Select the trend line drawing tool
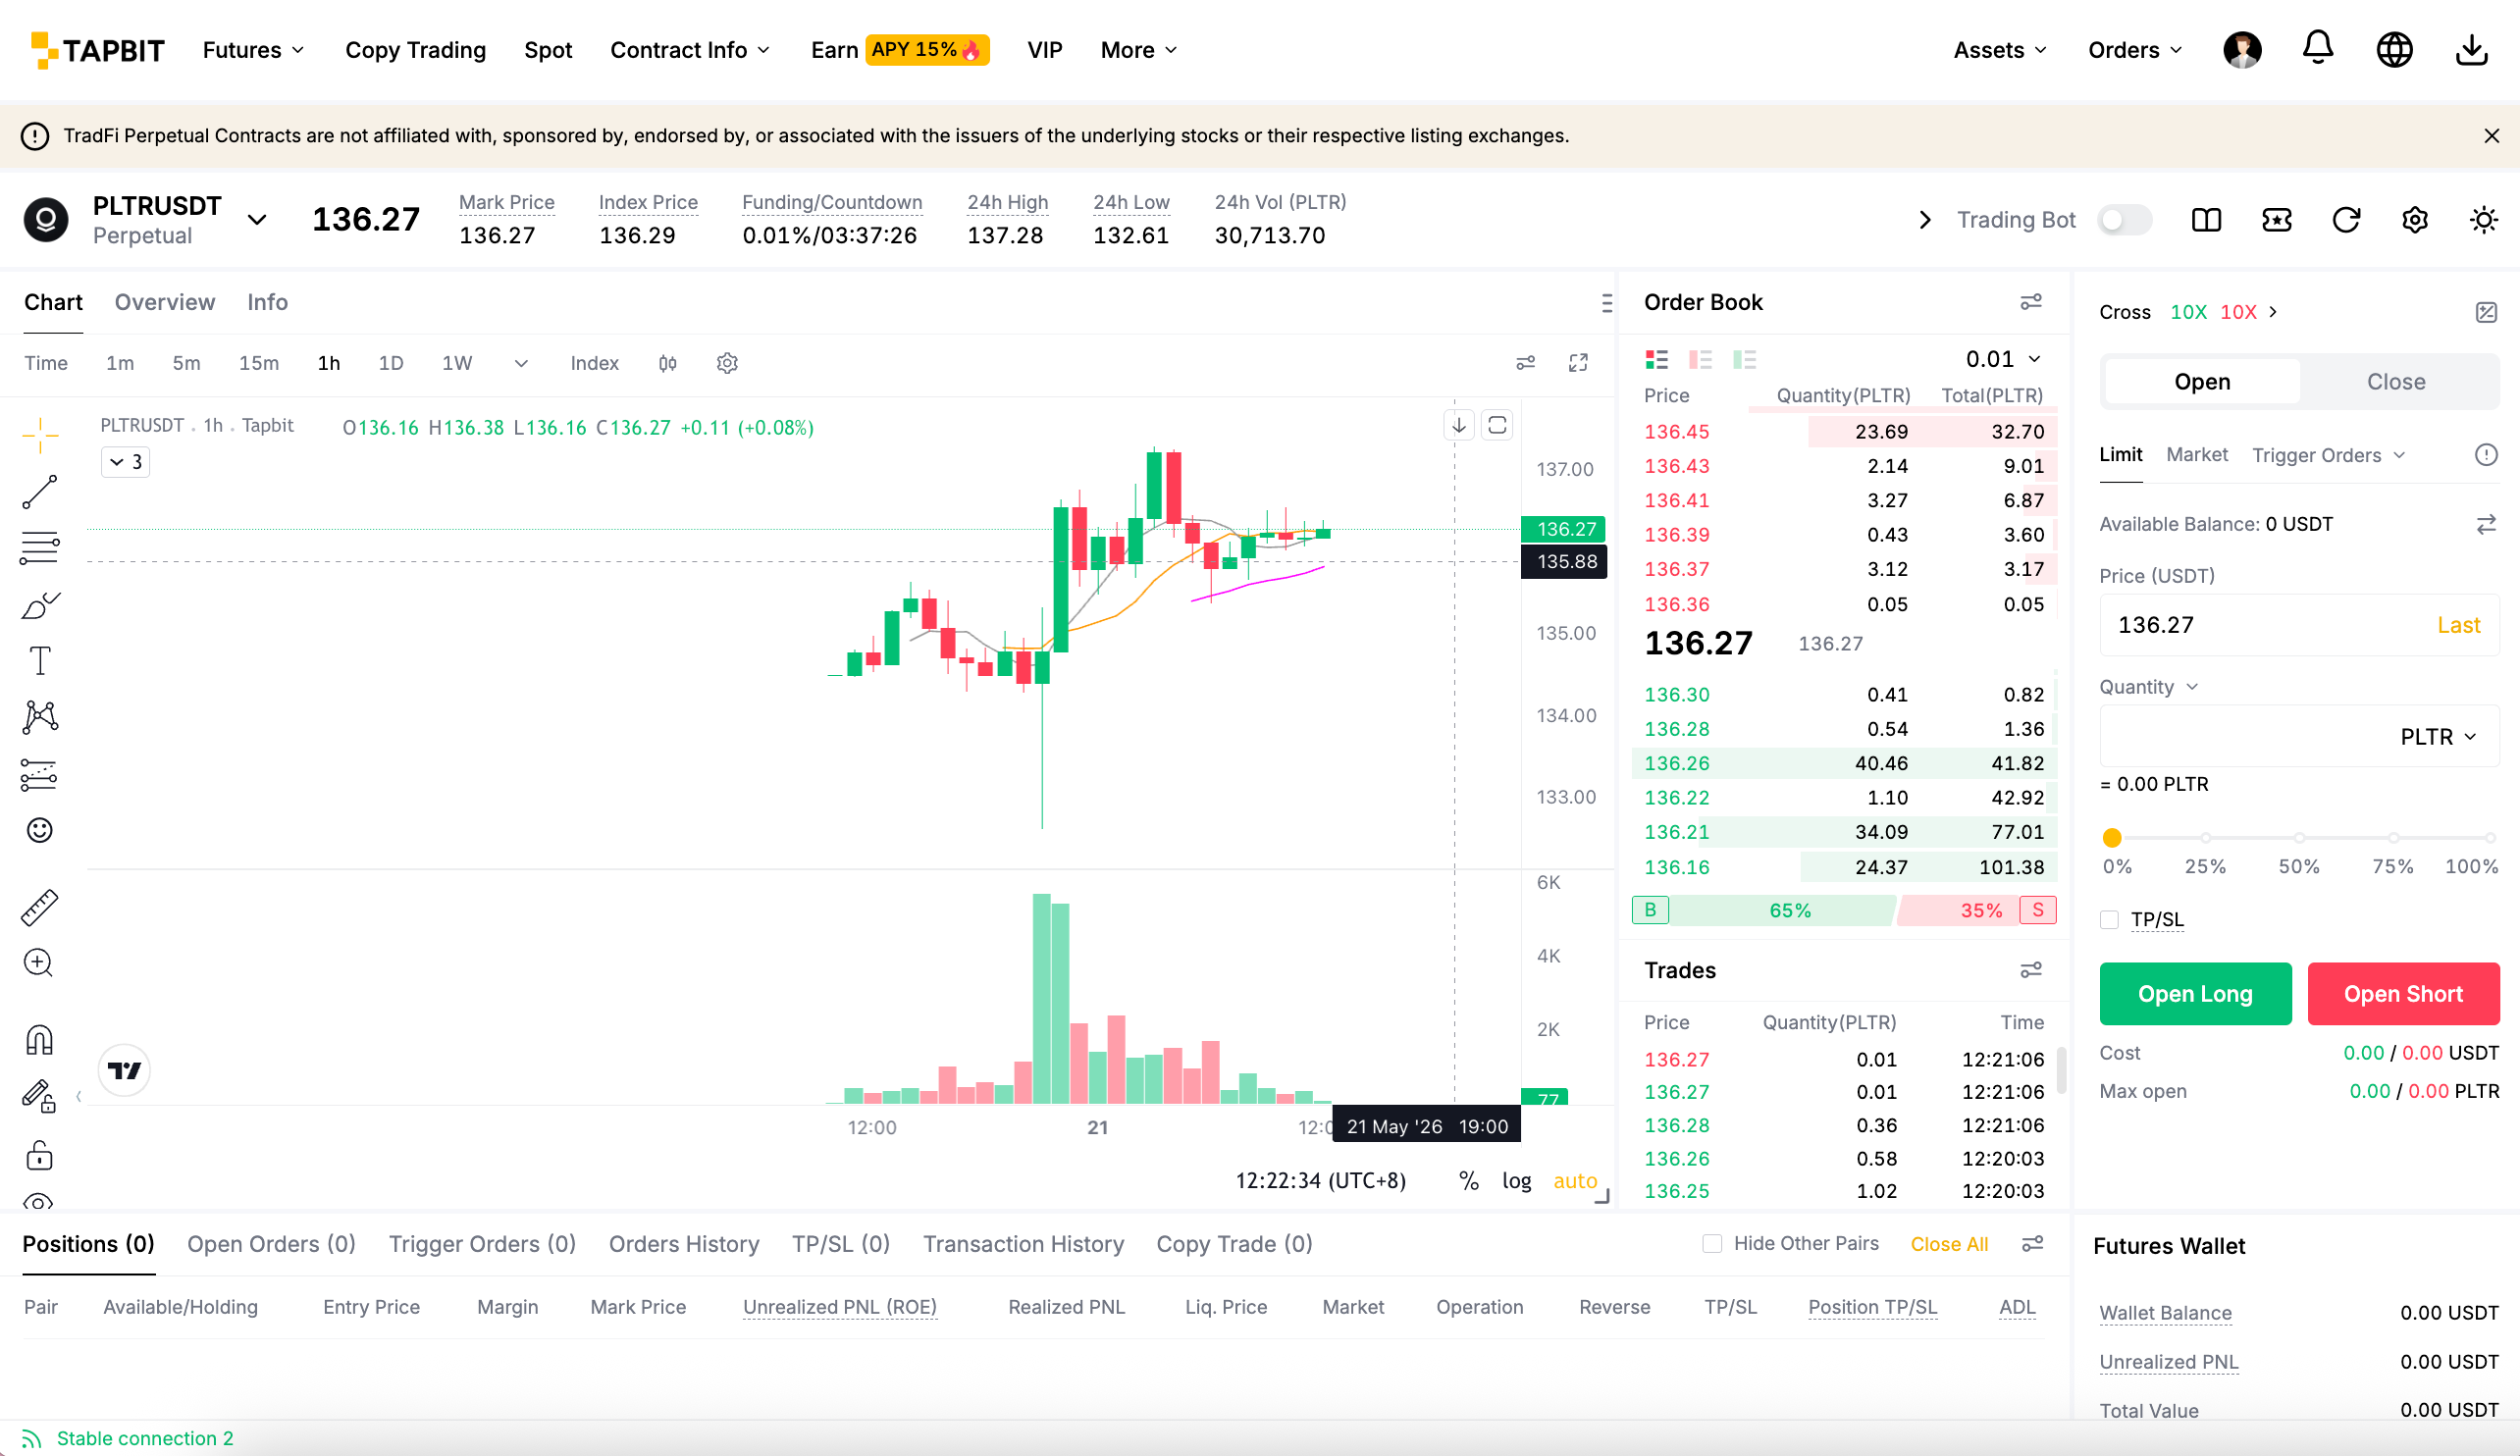Image resolution: width=2520 pixels, height=1456 pixels. [x=40, y=492]
